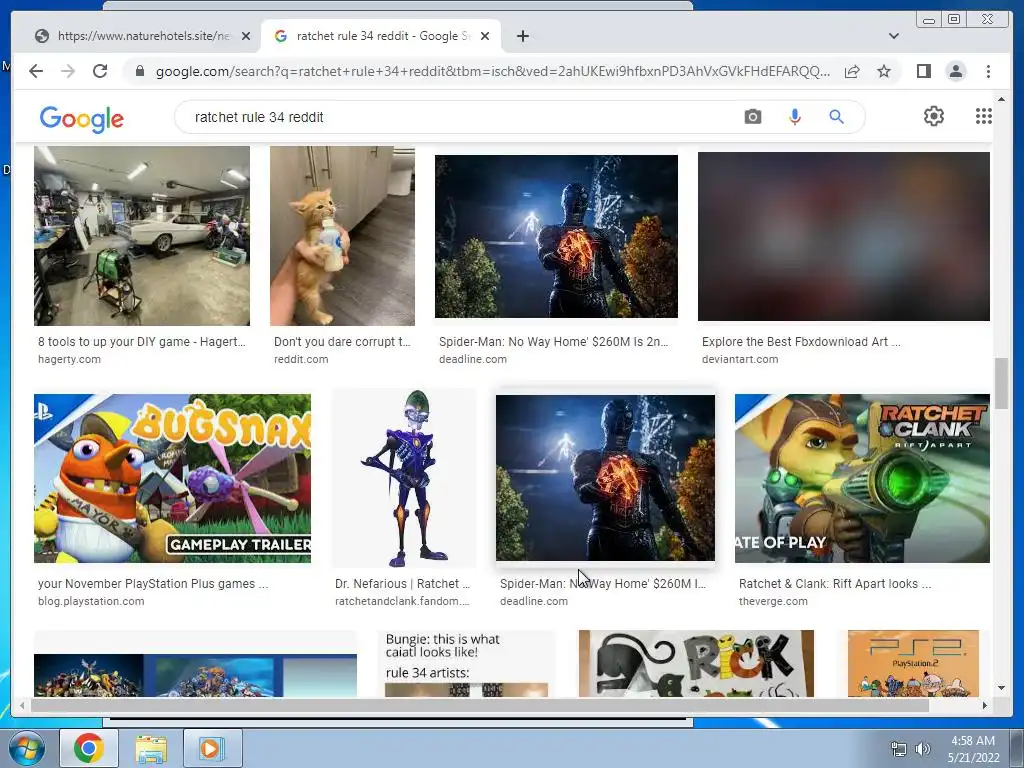The image size is (1024, 768).
Task: Click the horizontal scrollbar right arrow
Action: coord(985,705)
